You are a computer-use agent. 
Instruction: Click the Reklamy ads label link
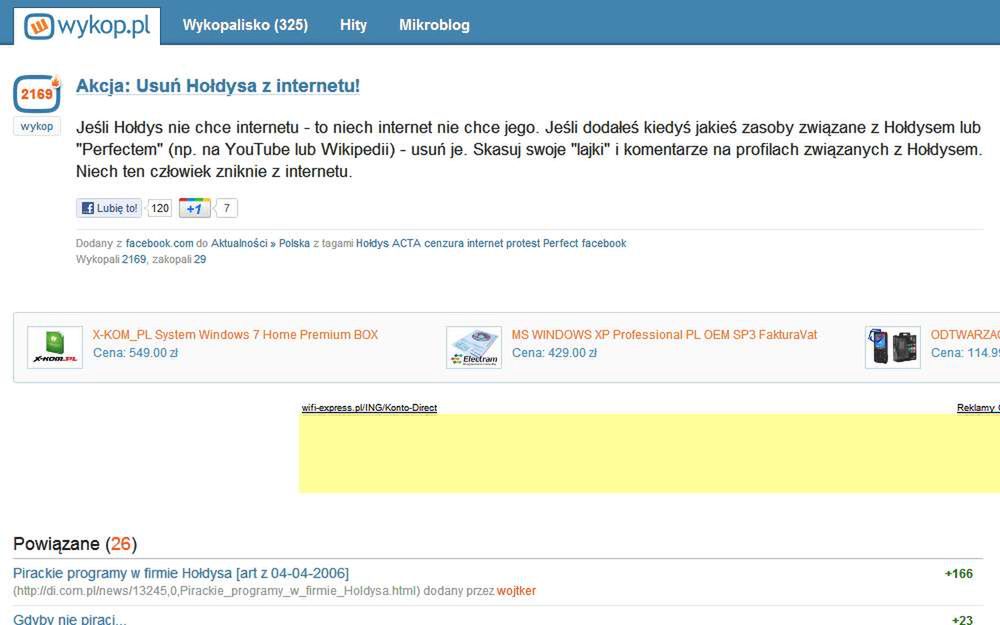pos(978,408)
